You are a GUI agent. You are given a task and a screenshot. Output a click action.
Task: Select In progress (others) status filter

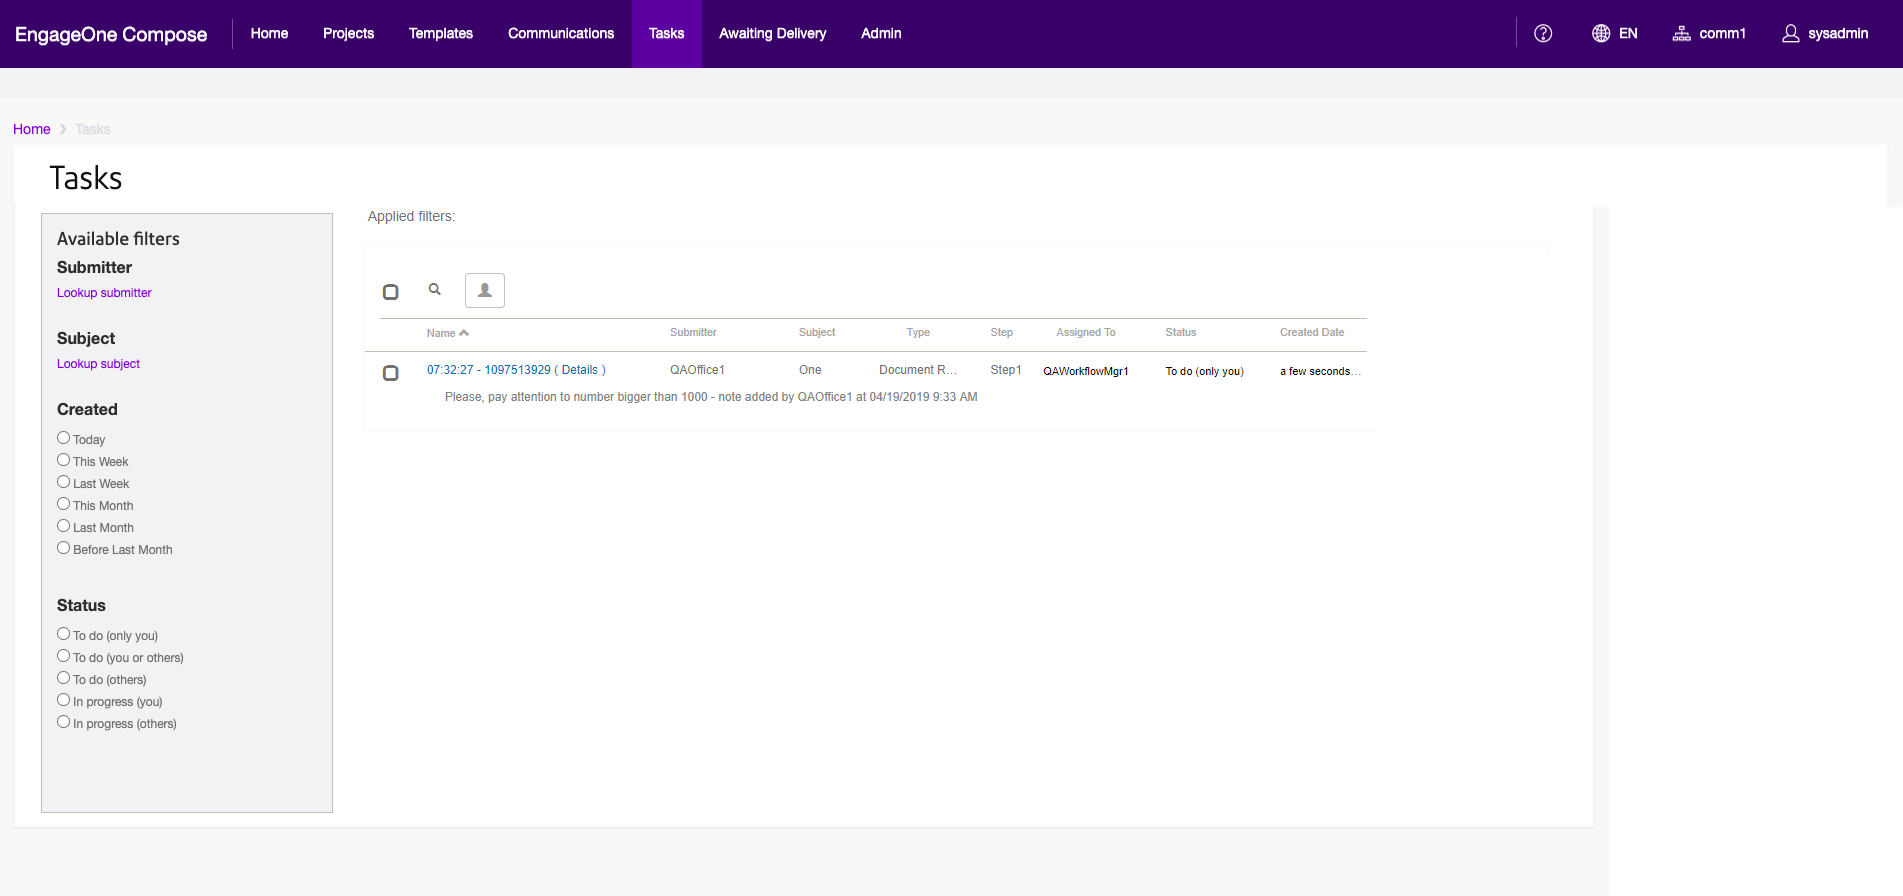[x=64, y=722]
